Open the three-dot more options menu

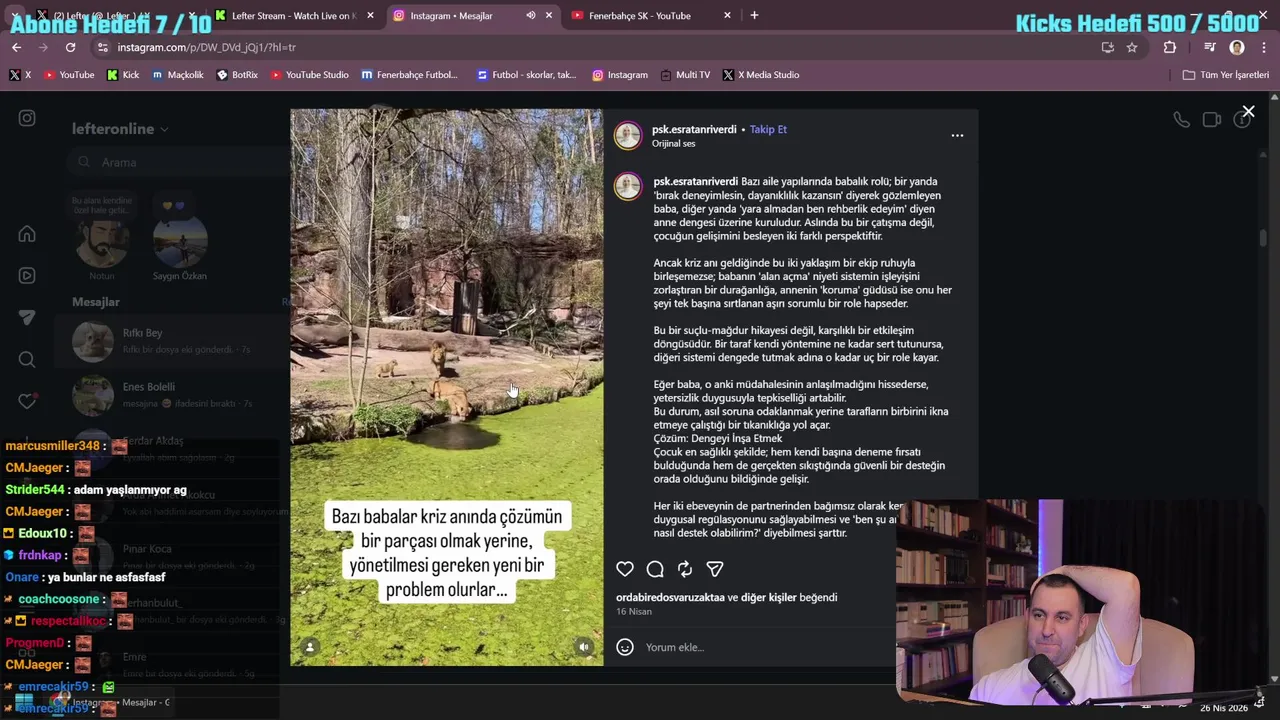click(x=957, y=135)
